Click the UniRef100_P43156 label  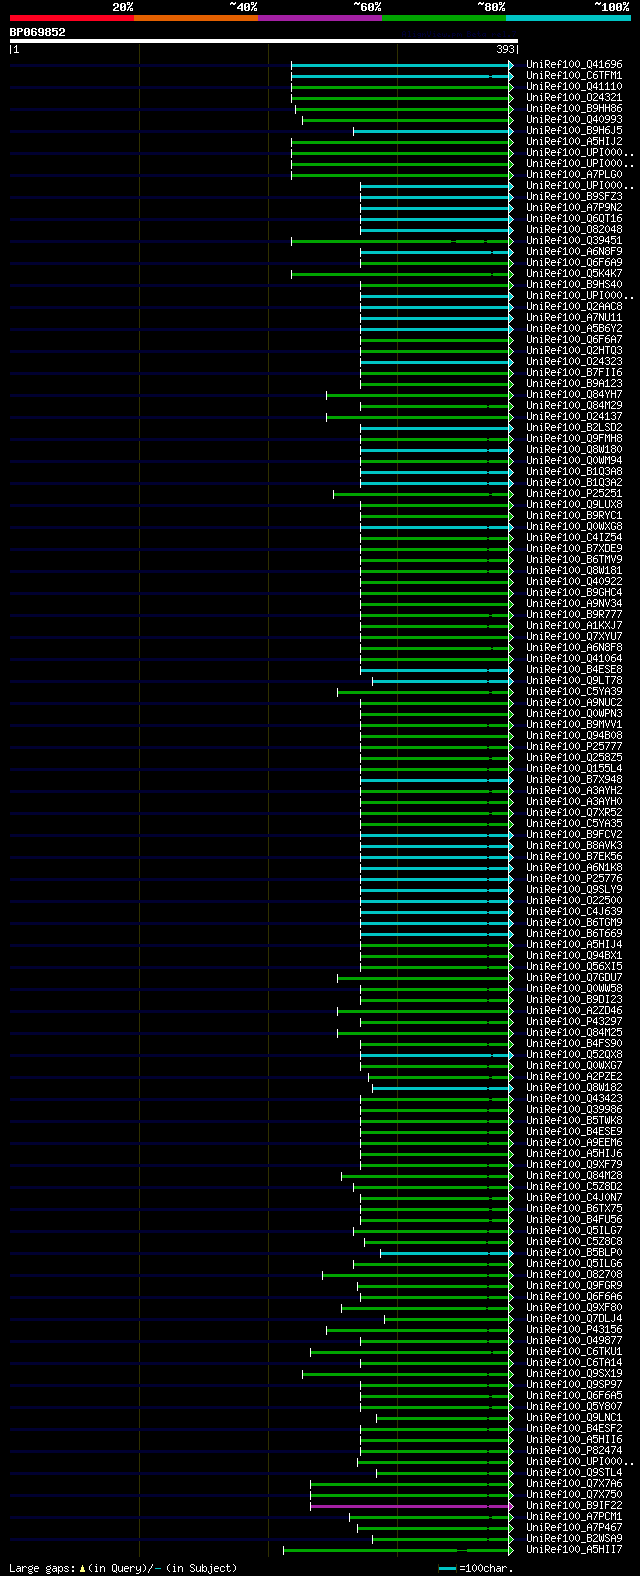coord(574,1330)
